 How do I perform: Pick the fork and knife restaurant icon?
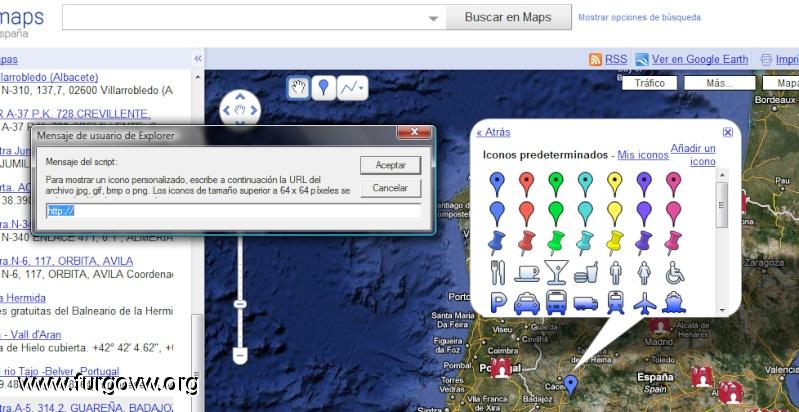pos(497,272)
